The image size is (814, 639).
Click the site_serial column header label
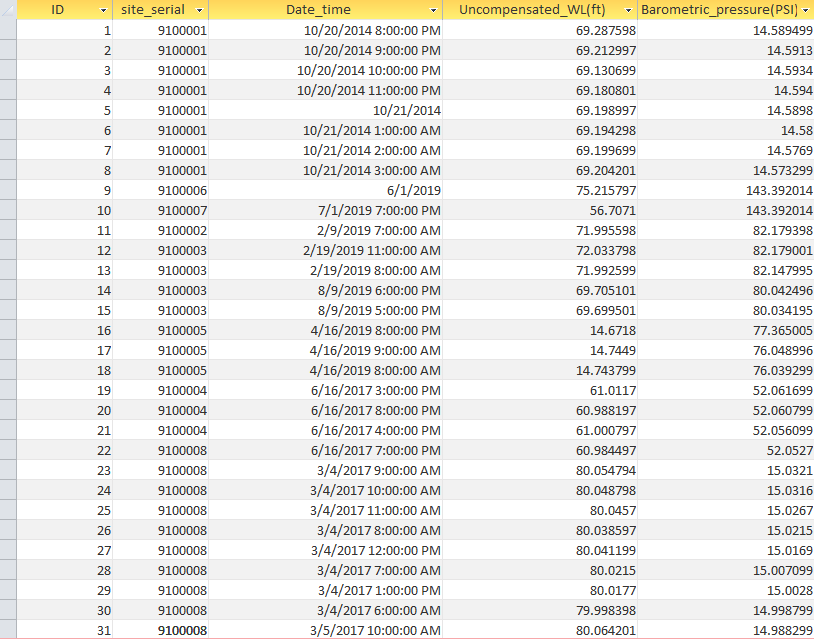pos(152,10)
